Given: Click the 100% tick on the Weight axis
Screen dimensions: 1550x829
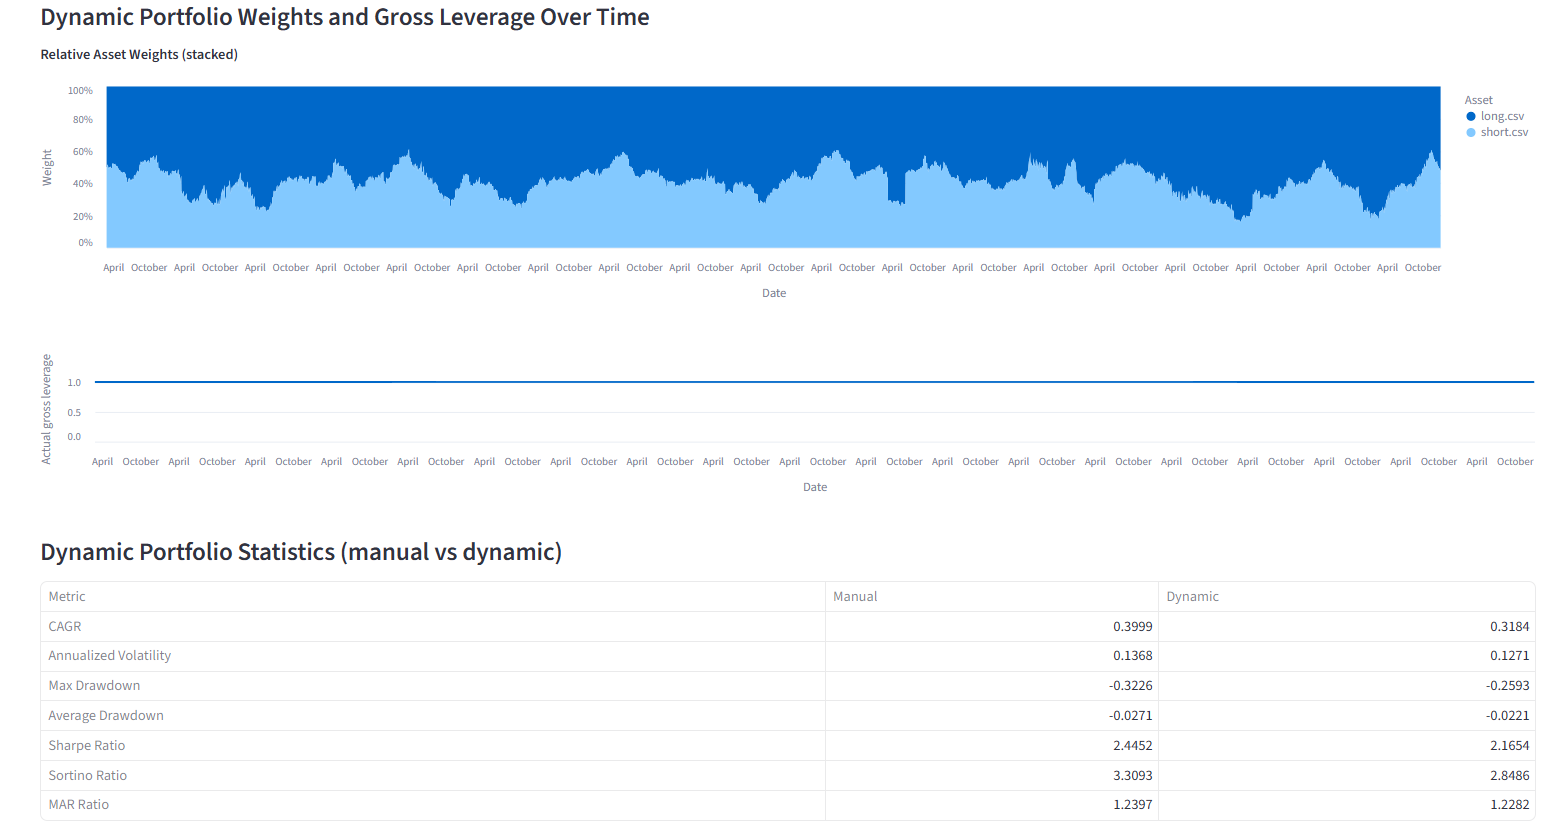Looking at the screenshot, I should tap(80, 91).
